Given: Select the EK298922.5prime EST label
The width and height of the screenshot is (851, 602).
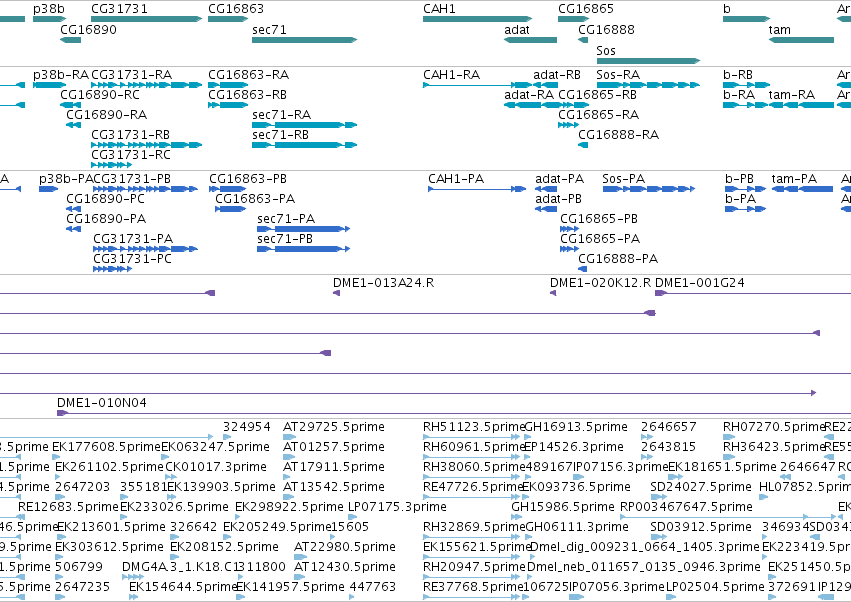Looking at the screenshot, I should point(289,507).
